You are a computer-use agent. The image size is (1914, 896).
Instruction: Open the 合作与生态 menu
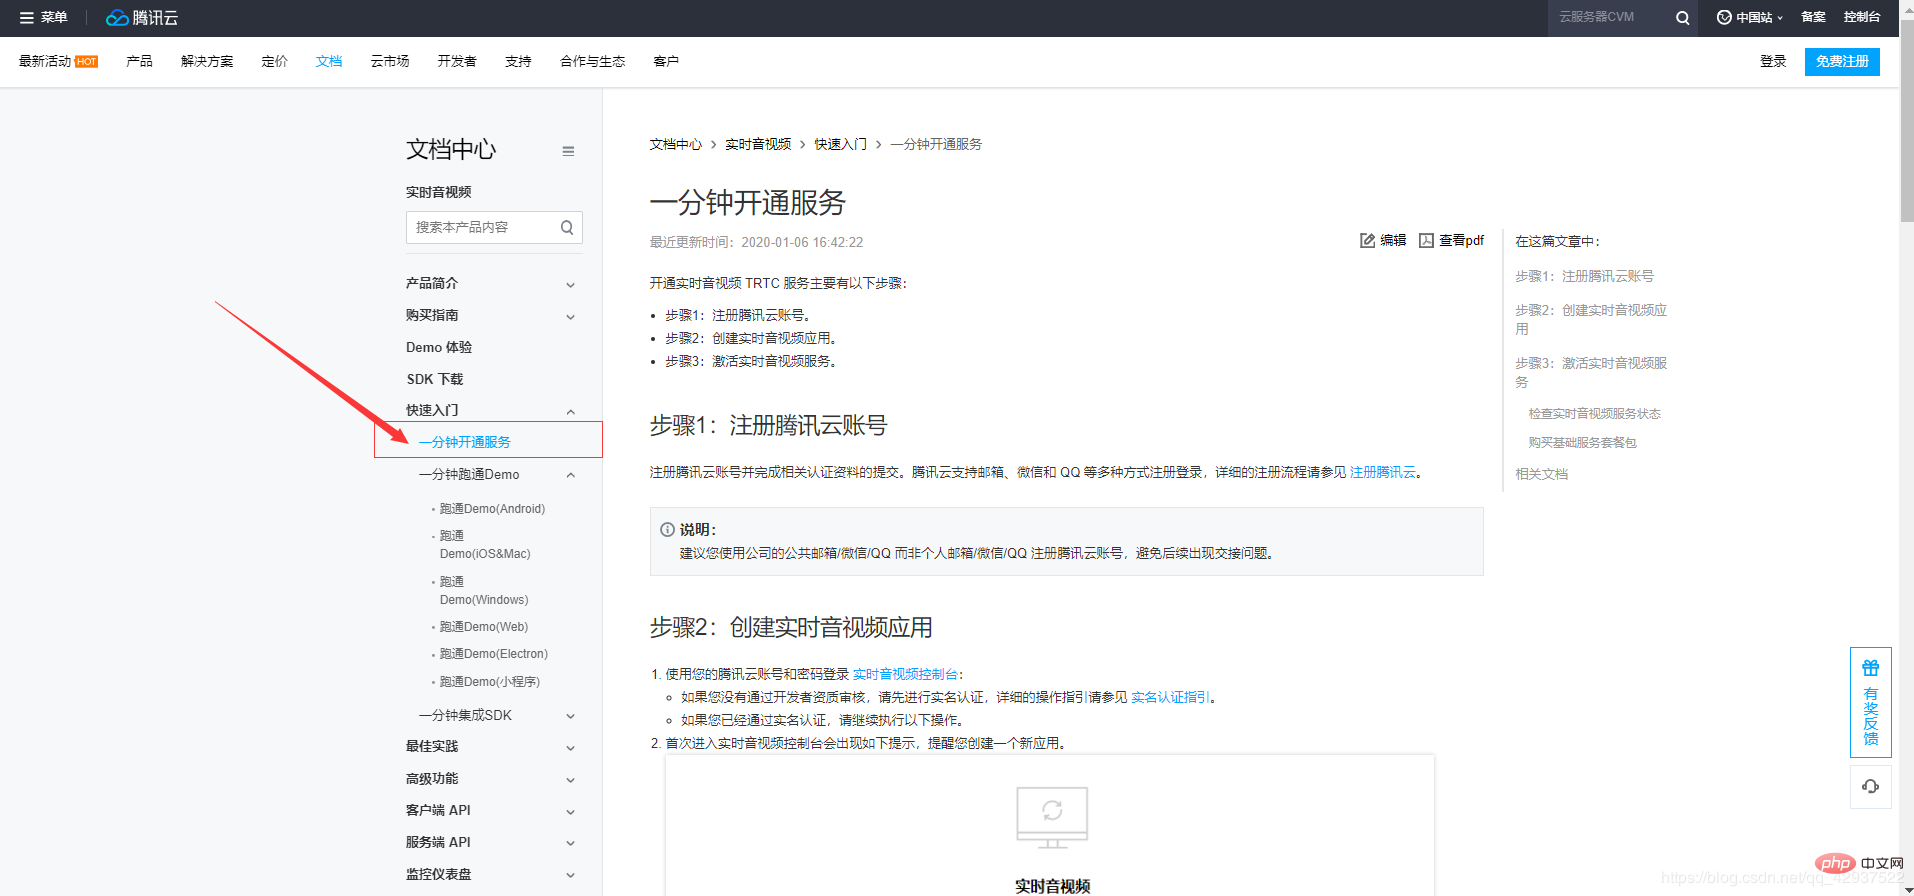coord(592,61)
